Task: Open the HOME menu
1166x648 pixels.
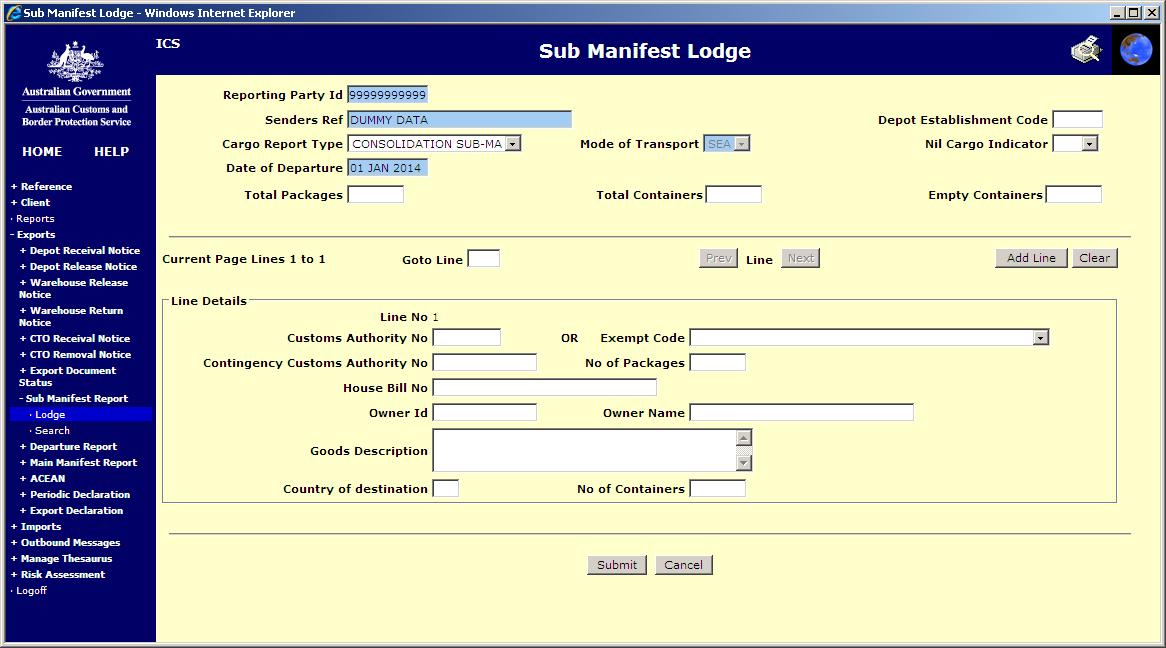Action: [42, 152]
